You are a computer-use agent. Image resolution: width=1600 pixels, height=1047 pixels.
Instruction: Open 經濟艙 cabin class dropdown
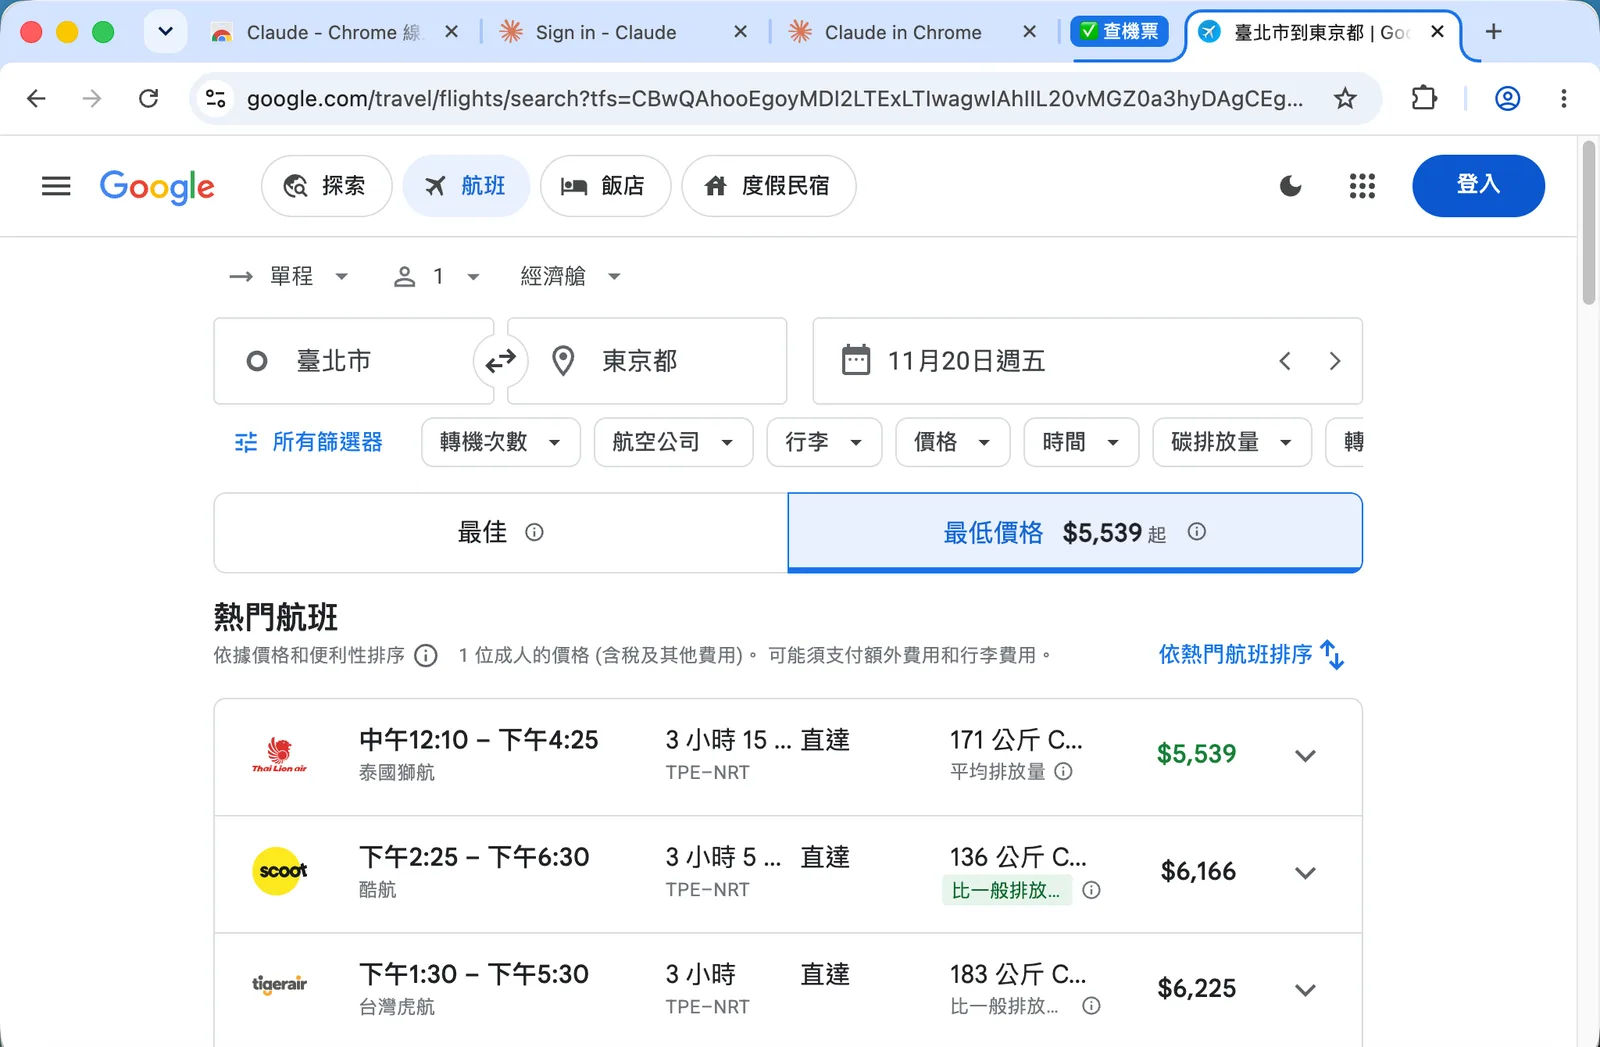coord(570,276)
